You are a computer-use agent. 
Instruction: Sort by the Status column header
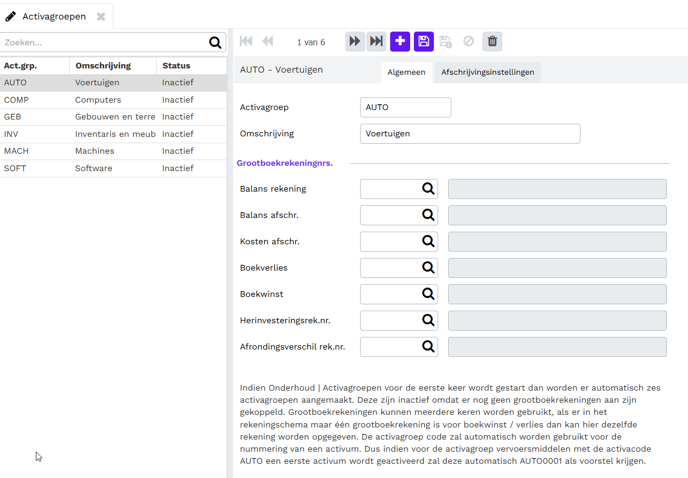click(x=176, y=66)
